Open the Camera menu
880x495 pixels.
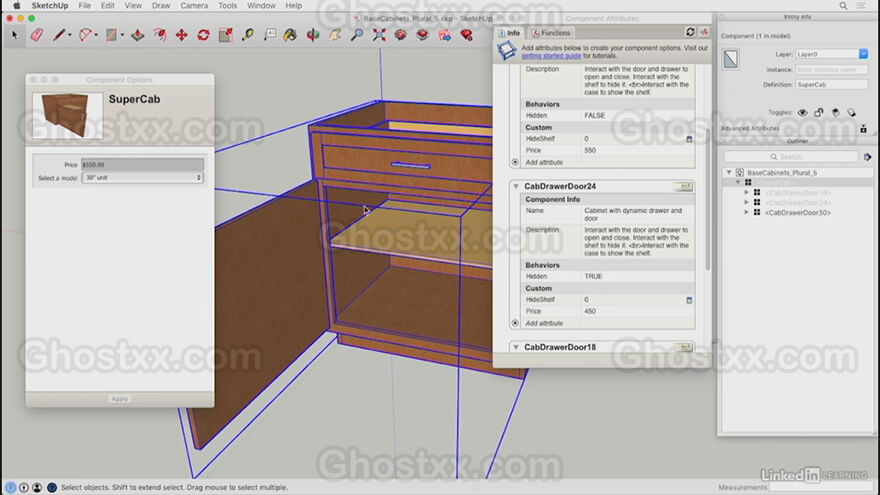click(x=194, y=6)
